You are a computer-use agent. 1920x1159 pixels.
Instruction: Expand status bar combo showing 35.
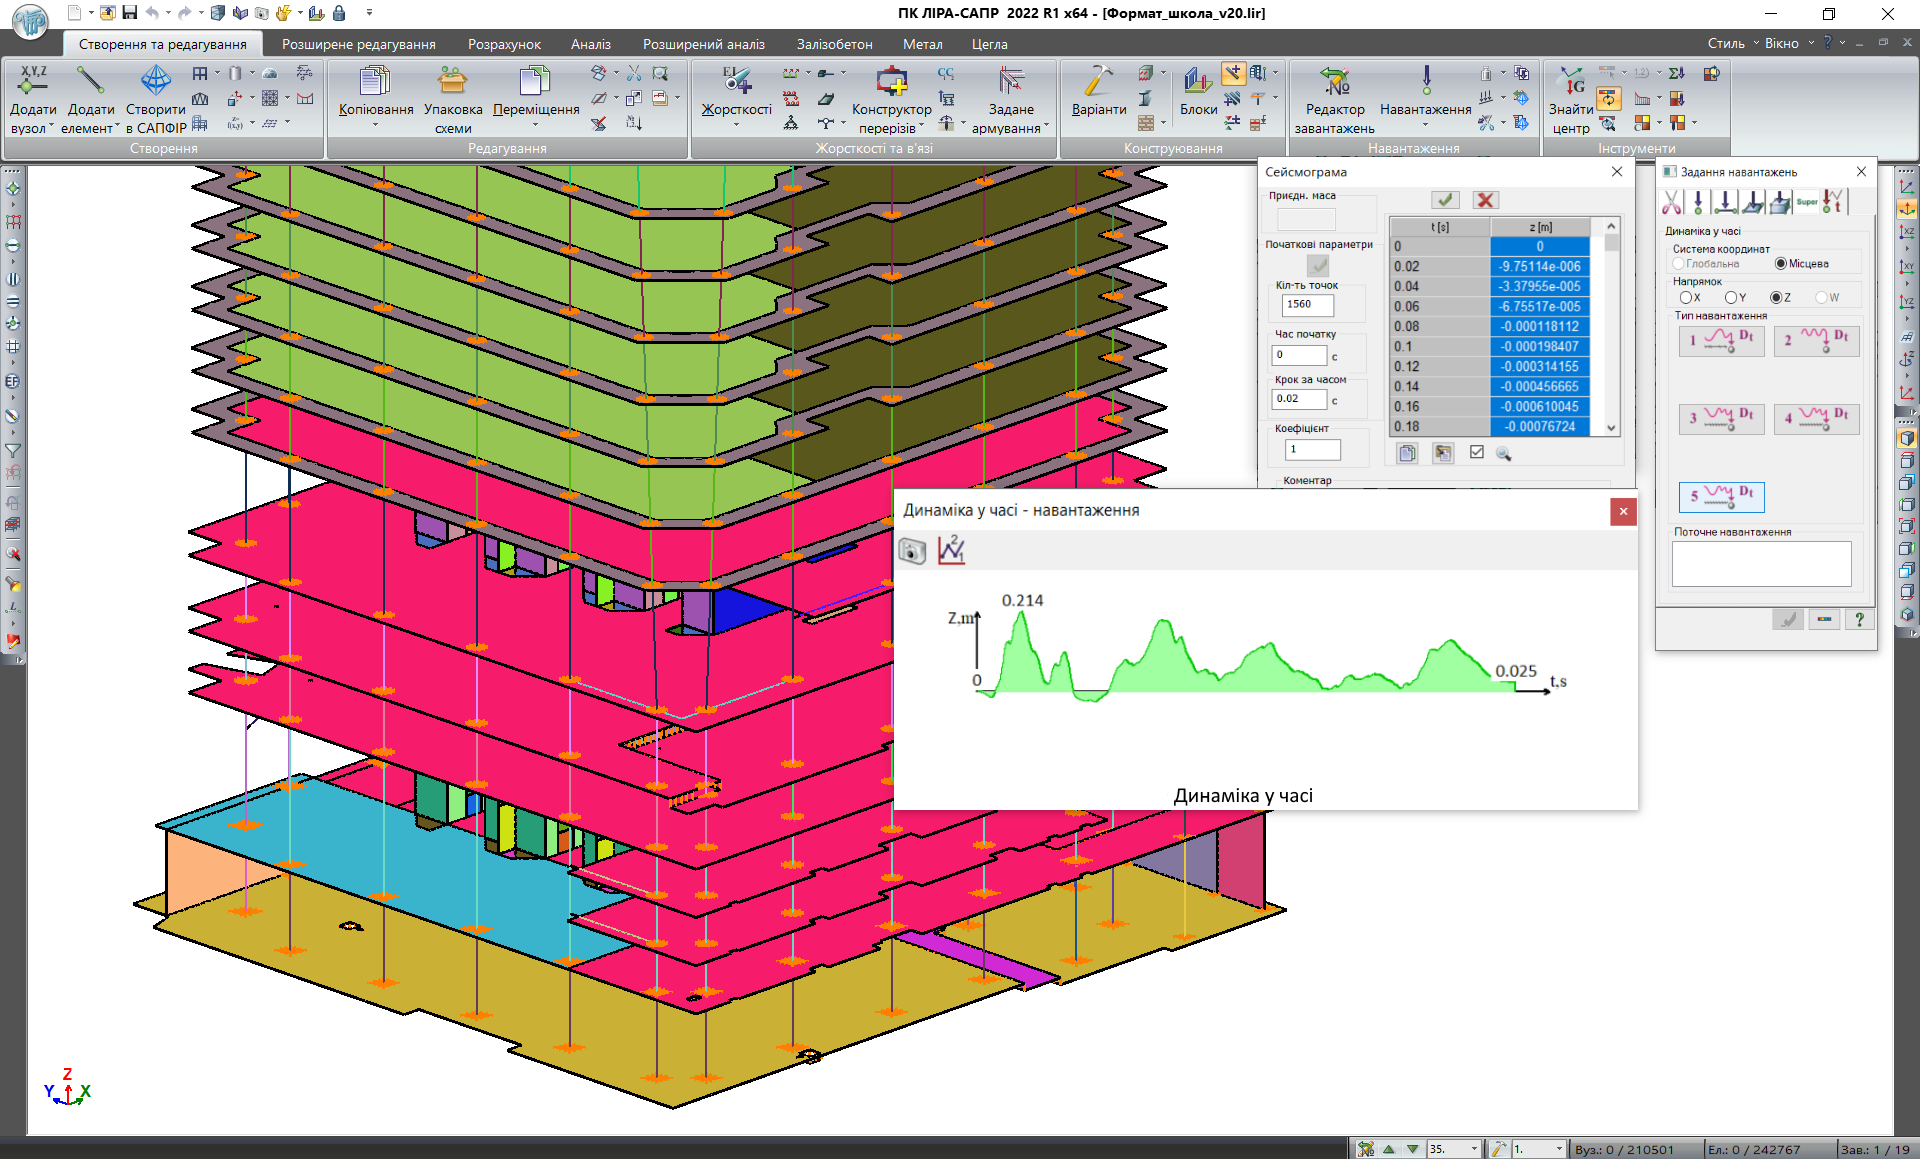[x=1474, y=1149]
